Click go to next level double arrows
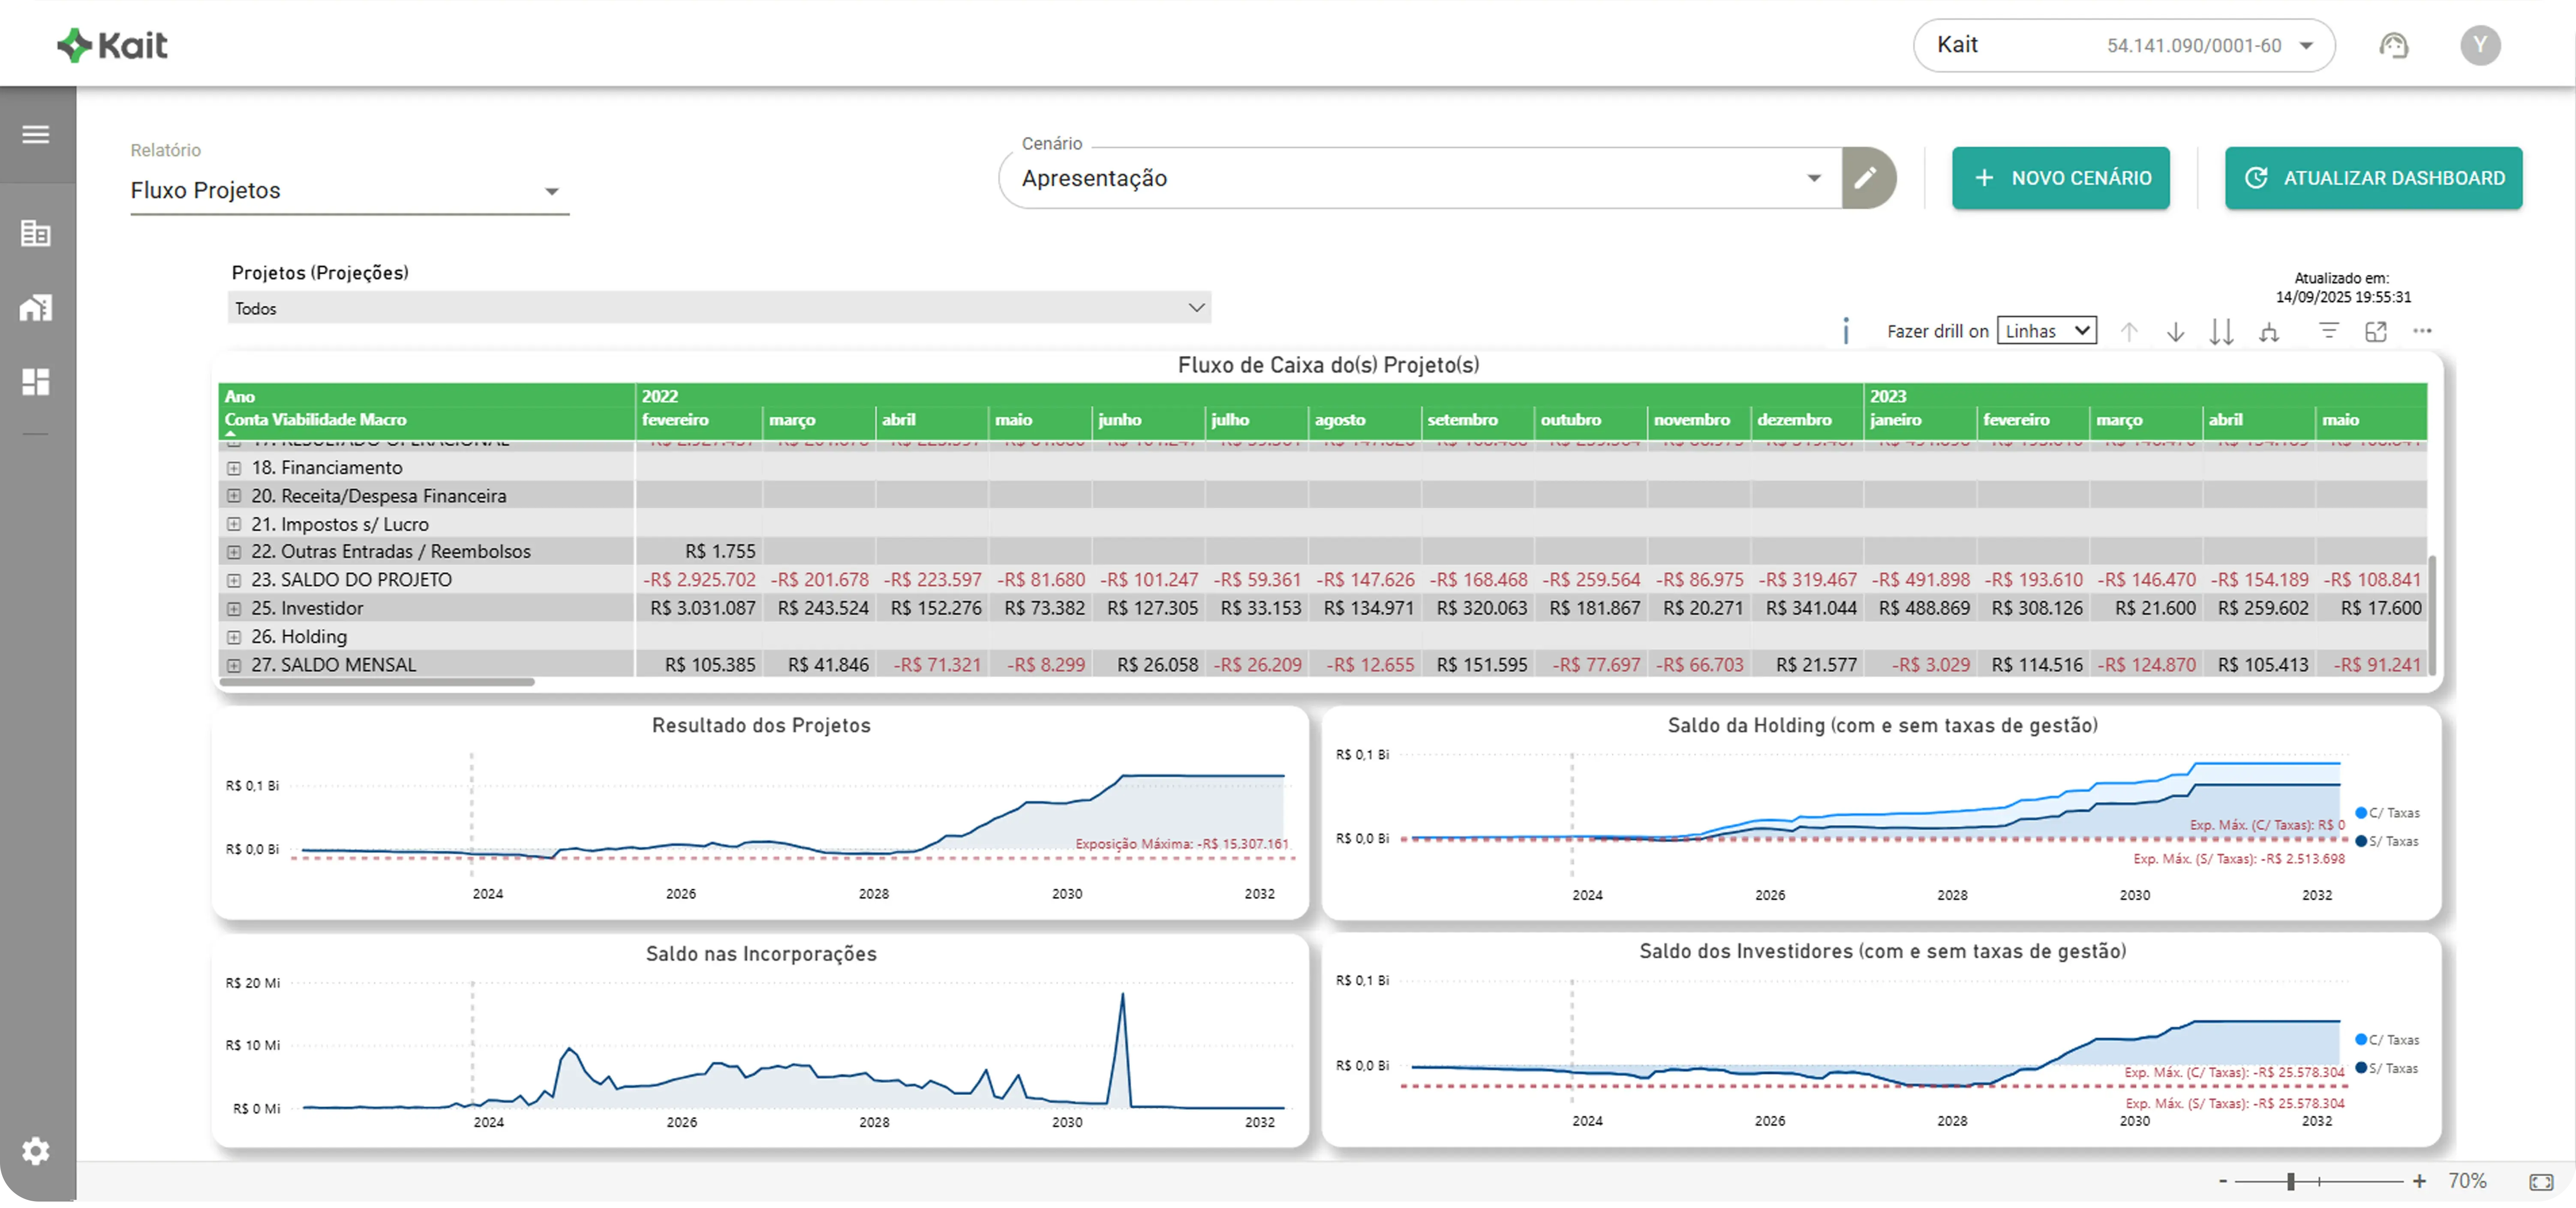 coord(2221,332)
